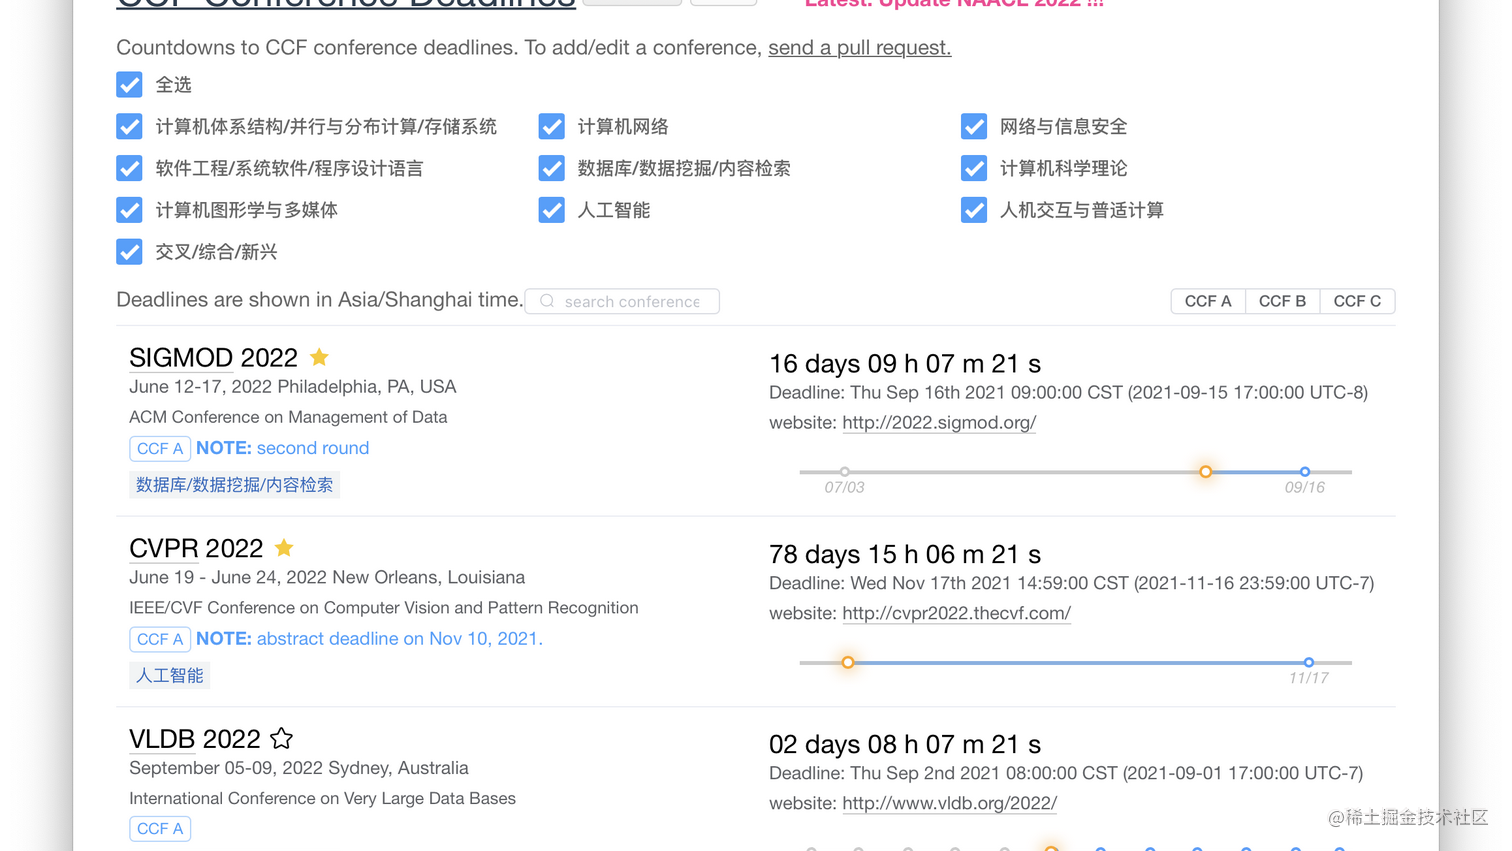Open the CVPR 2022 conference page link
Viewport: 1512px width, 851px height.
pyautogui.click(x=956, y=613)
